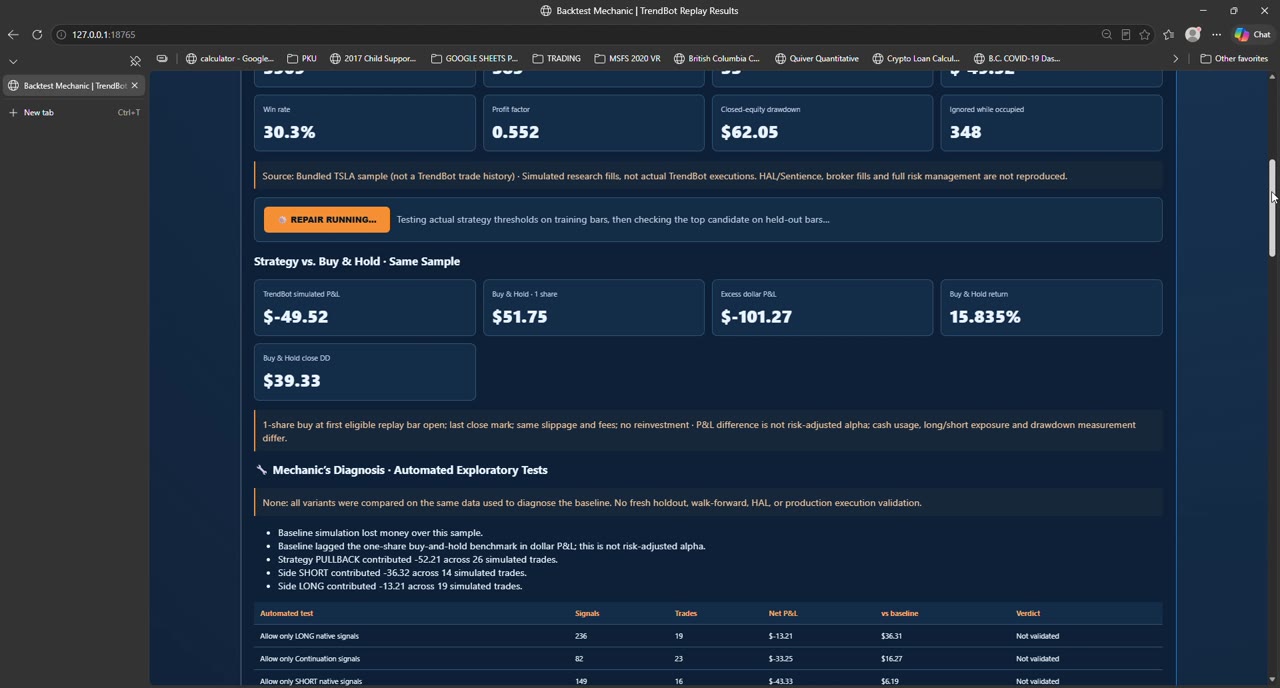Screen dimensions: 1280x688
Task: Select the Backtest Mechanic TrendBot tab
Action: 74,85
